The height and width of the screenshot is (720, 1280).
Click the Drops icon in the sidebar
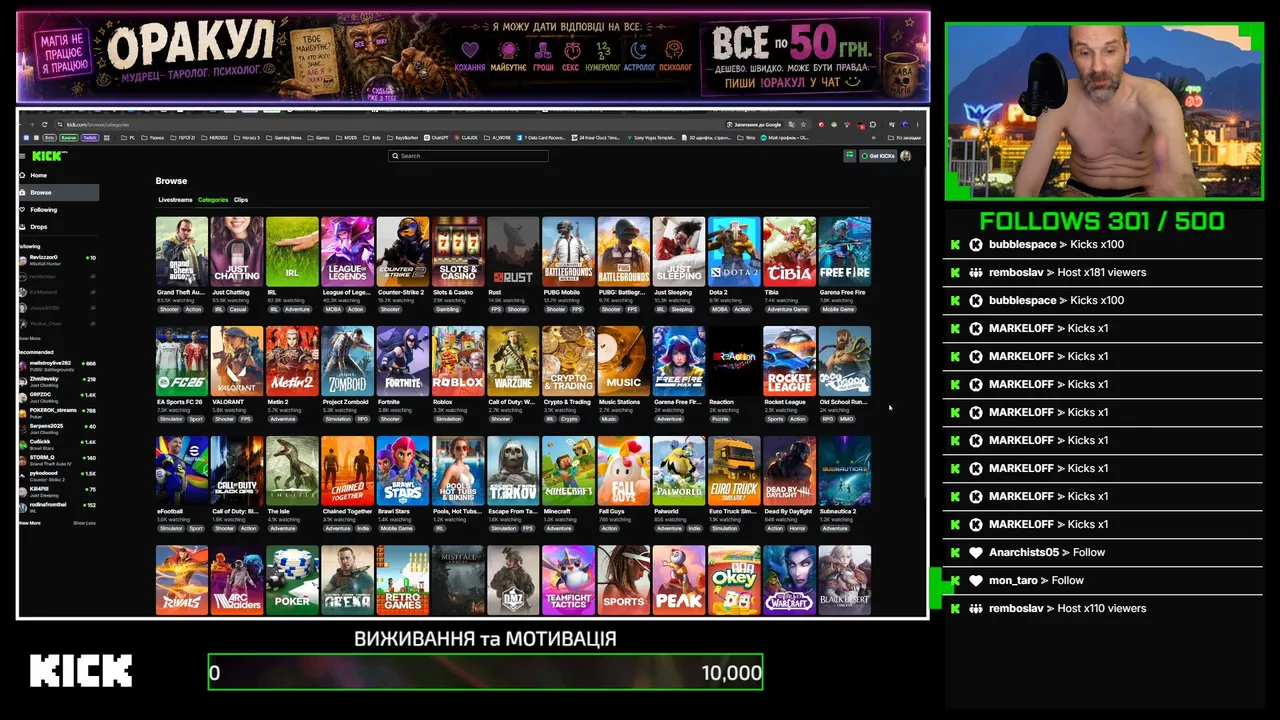[x=23, y=227]
